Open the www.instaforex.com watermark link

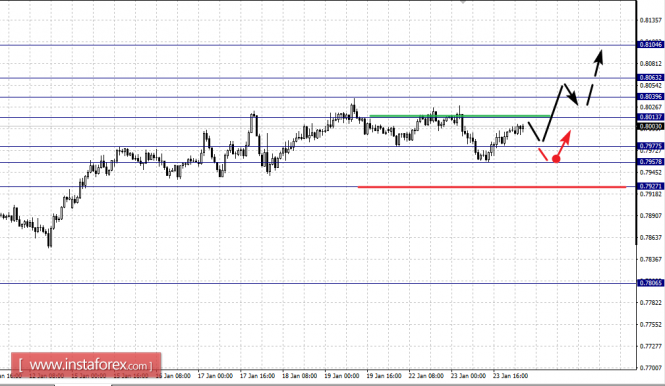coord(86,365)
